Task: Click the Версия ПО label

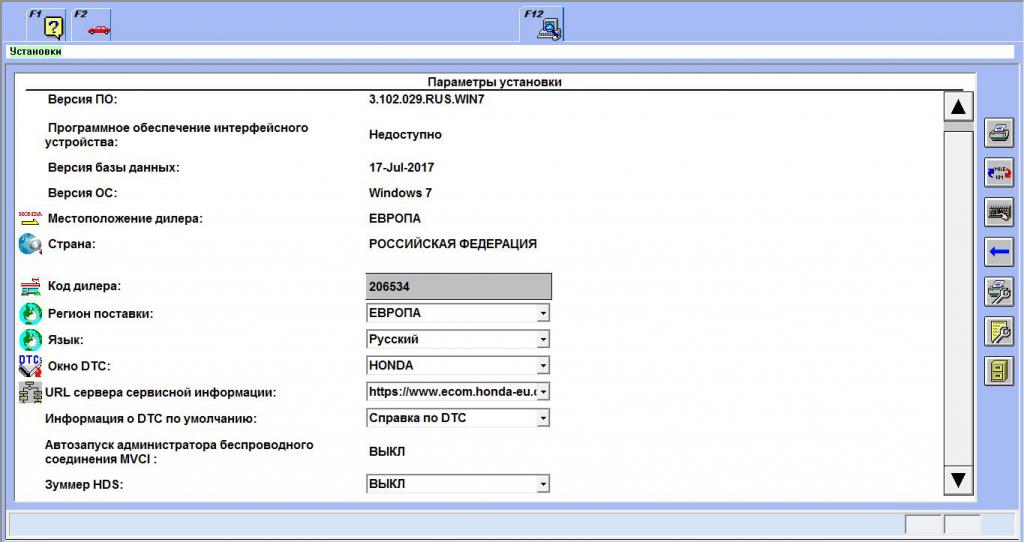Action: (x=82, y=99)
